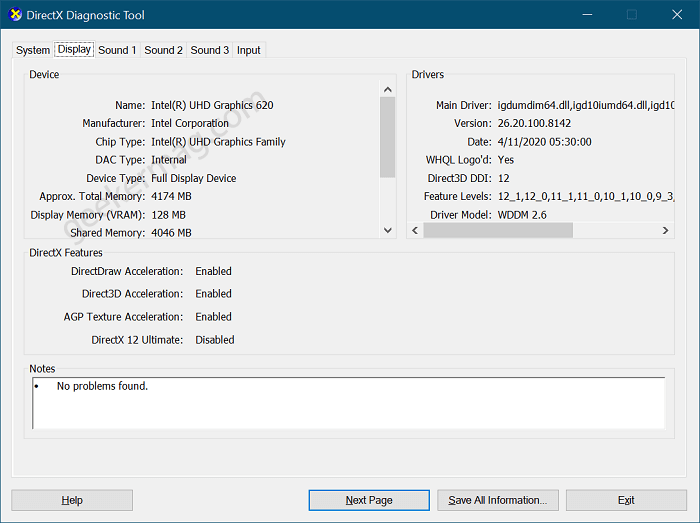700x523 pixels.
Task: Minimize the DirectX Diagnostic Tool window
Action: click(x=588, y=15)
